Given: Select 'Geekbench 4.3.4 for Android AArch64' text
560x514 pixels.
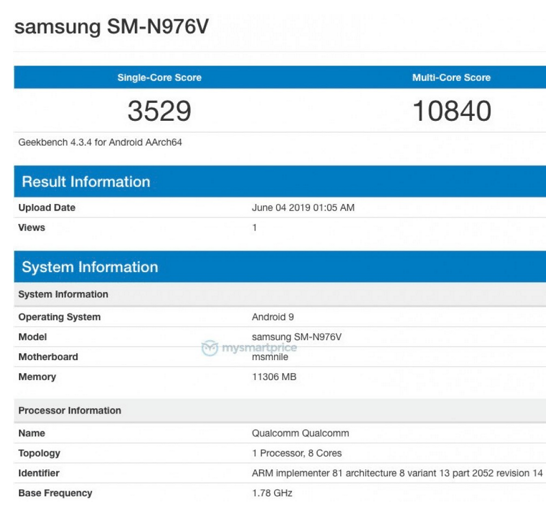Looking at the screenshot, I should [x=100, y=142].
